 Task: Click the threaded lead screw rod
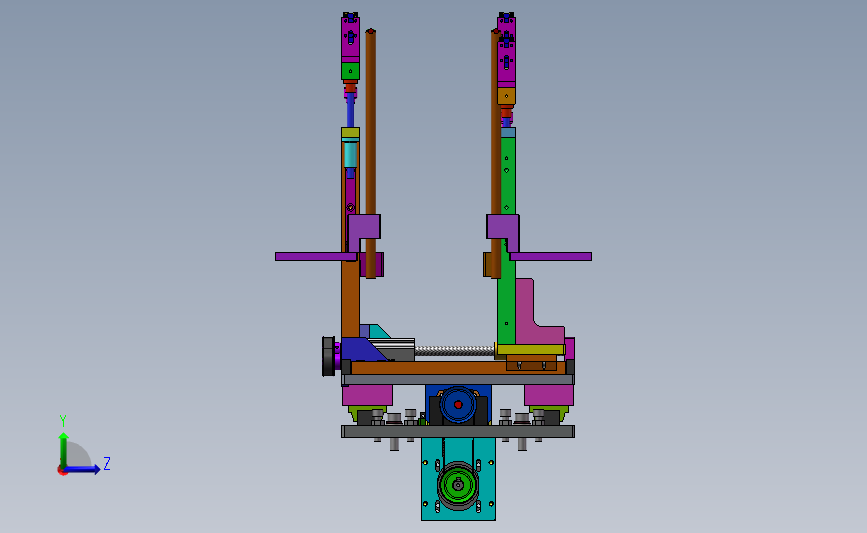point(455,350)
